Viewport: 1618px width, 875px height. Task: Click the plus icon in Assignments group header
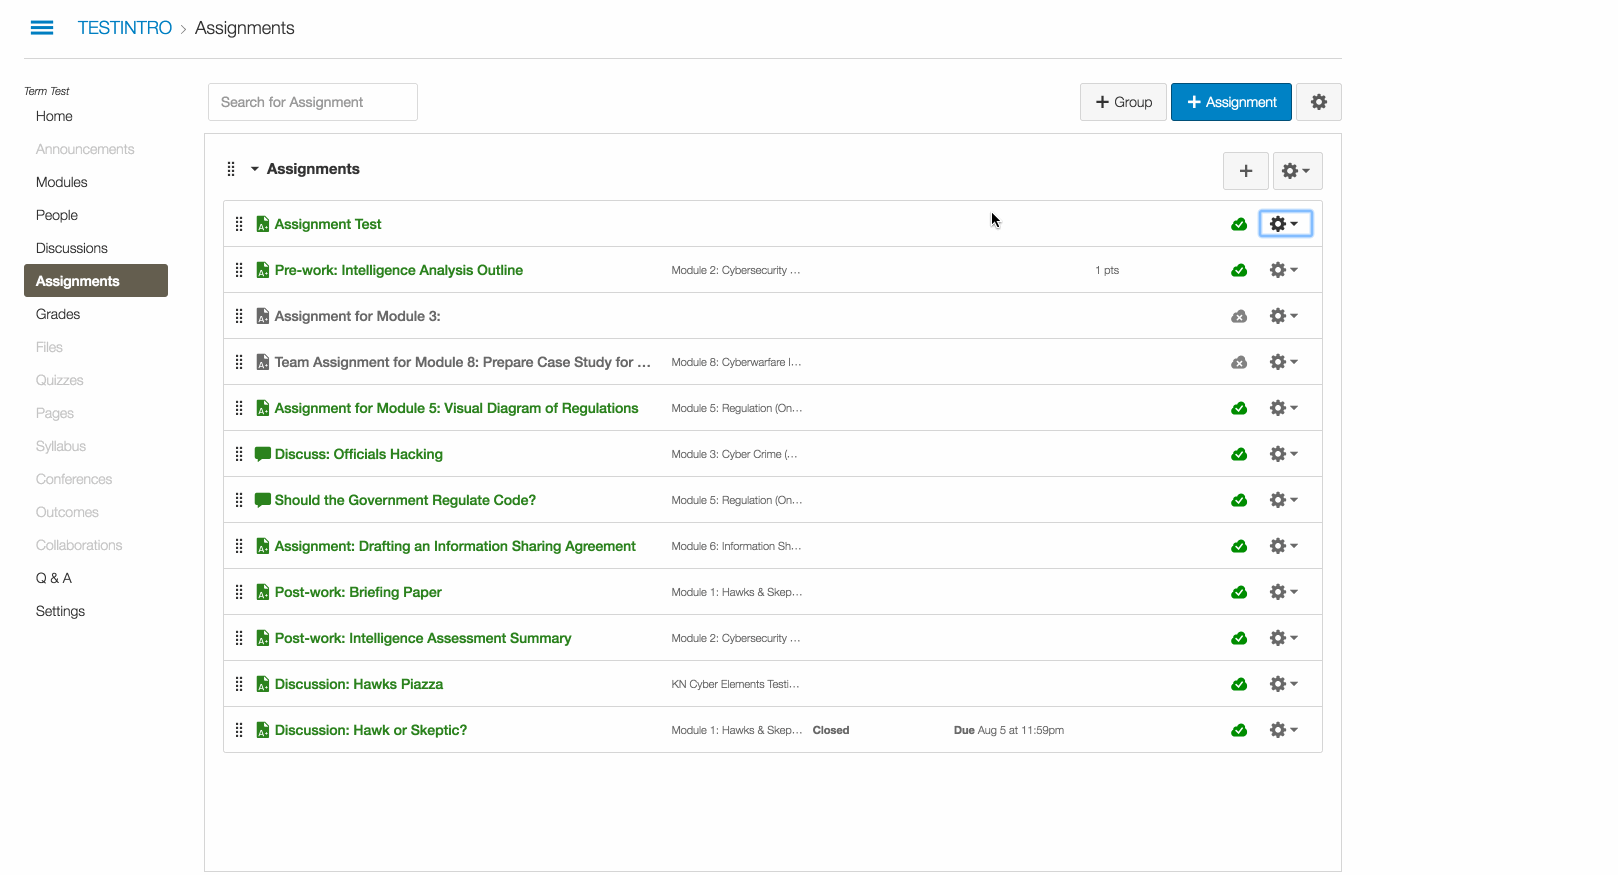1245,171
